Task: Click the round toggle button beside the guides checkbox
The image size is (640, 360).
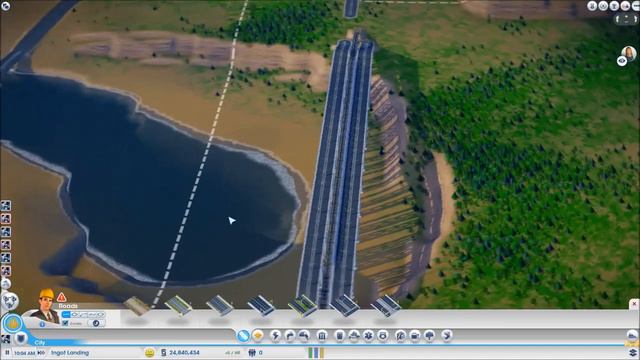Action: tap(96, 323)
